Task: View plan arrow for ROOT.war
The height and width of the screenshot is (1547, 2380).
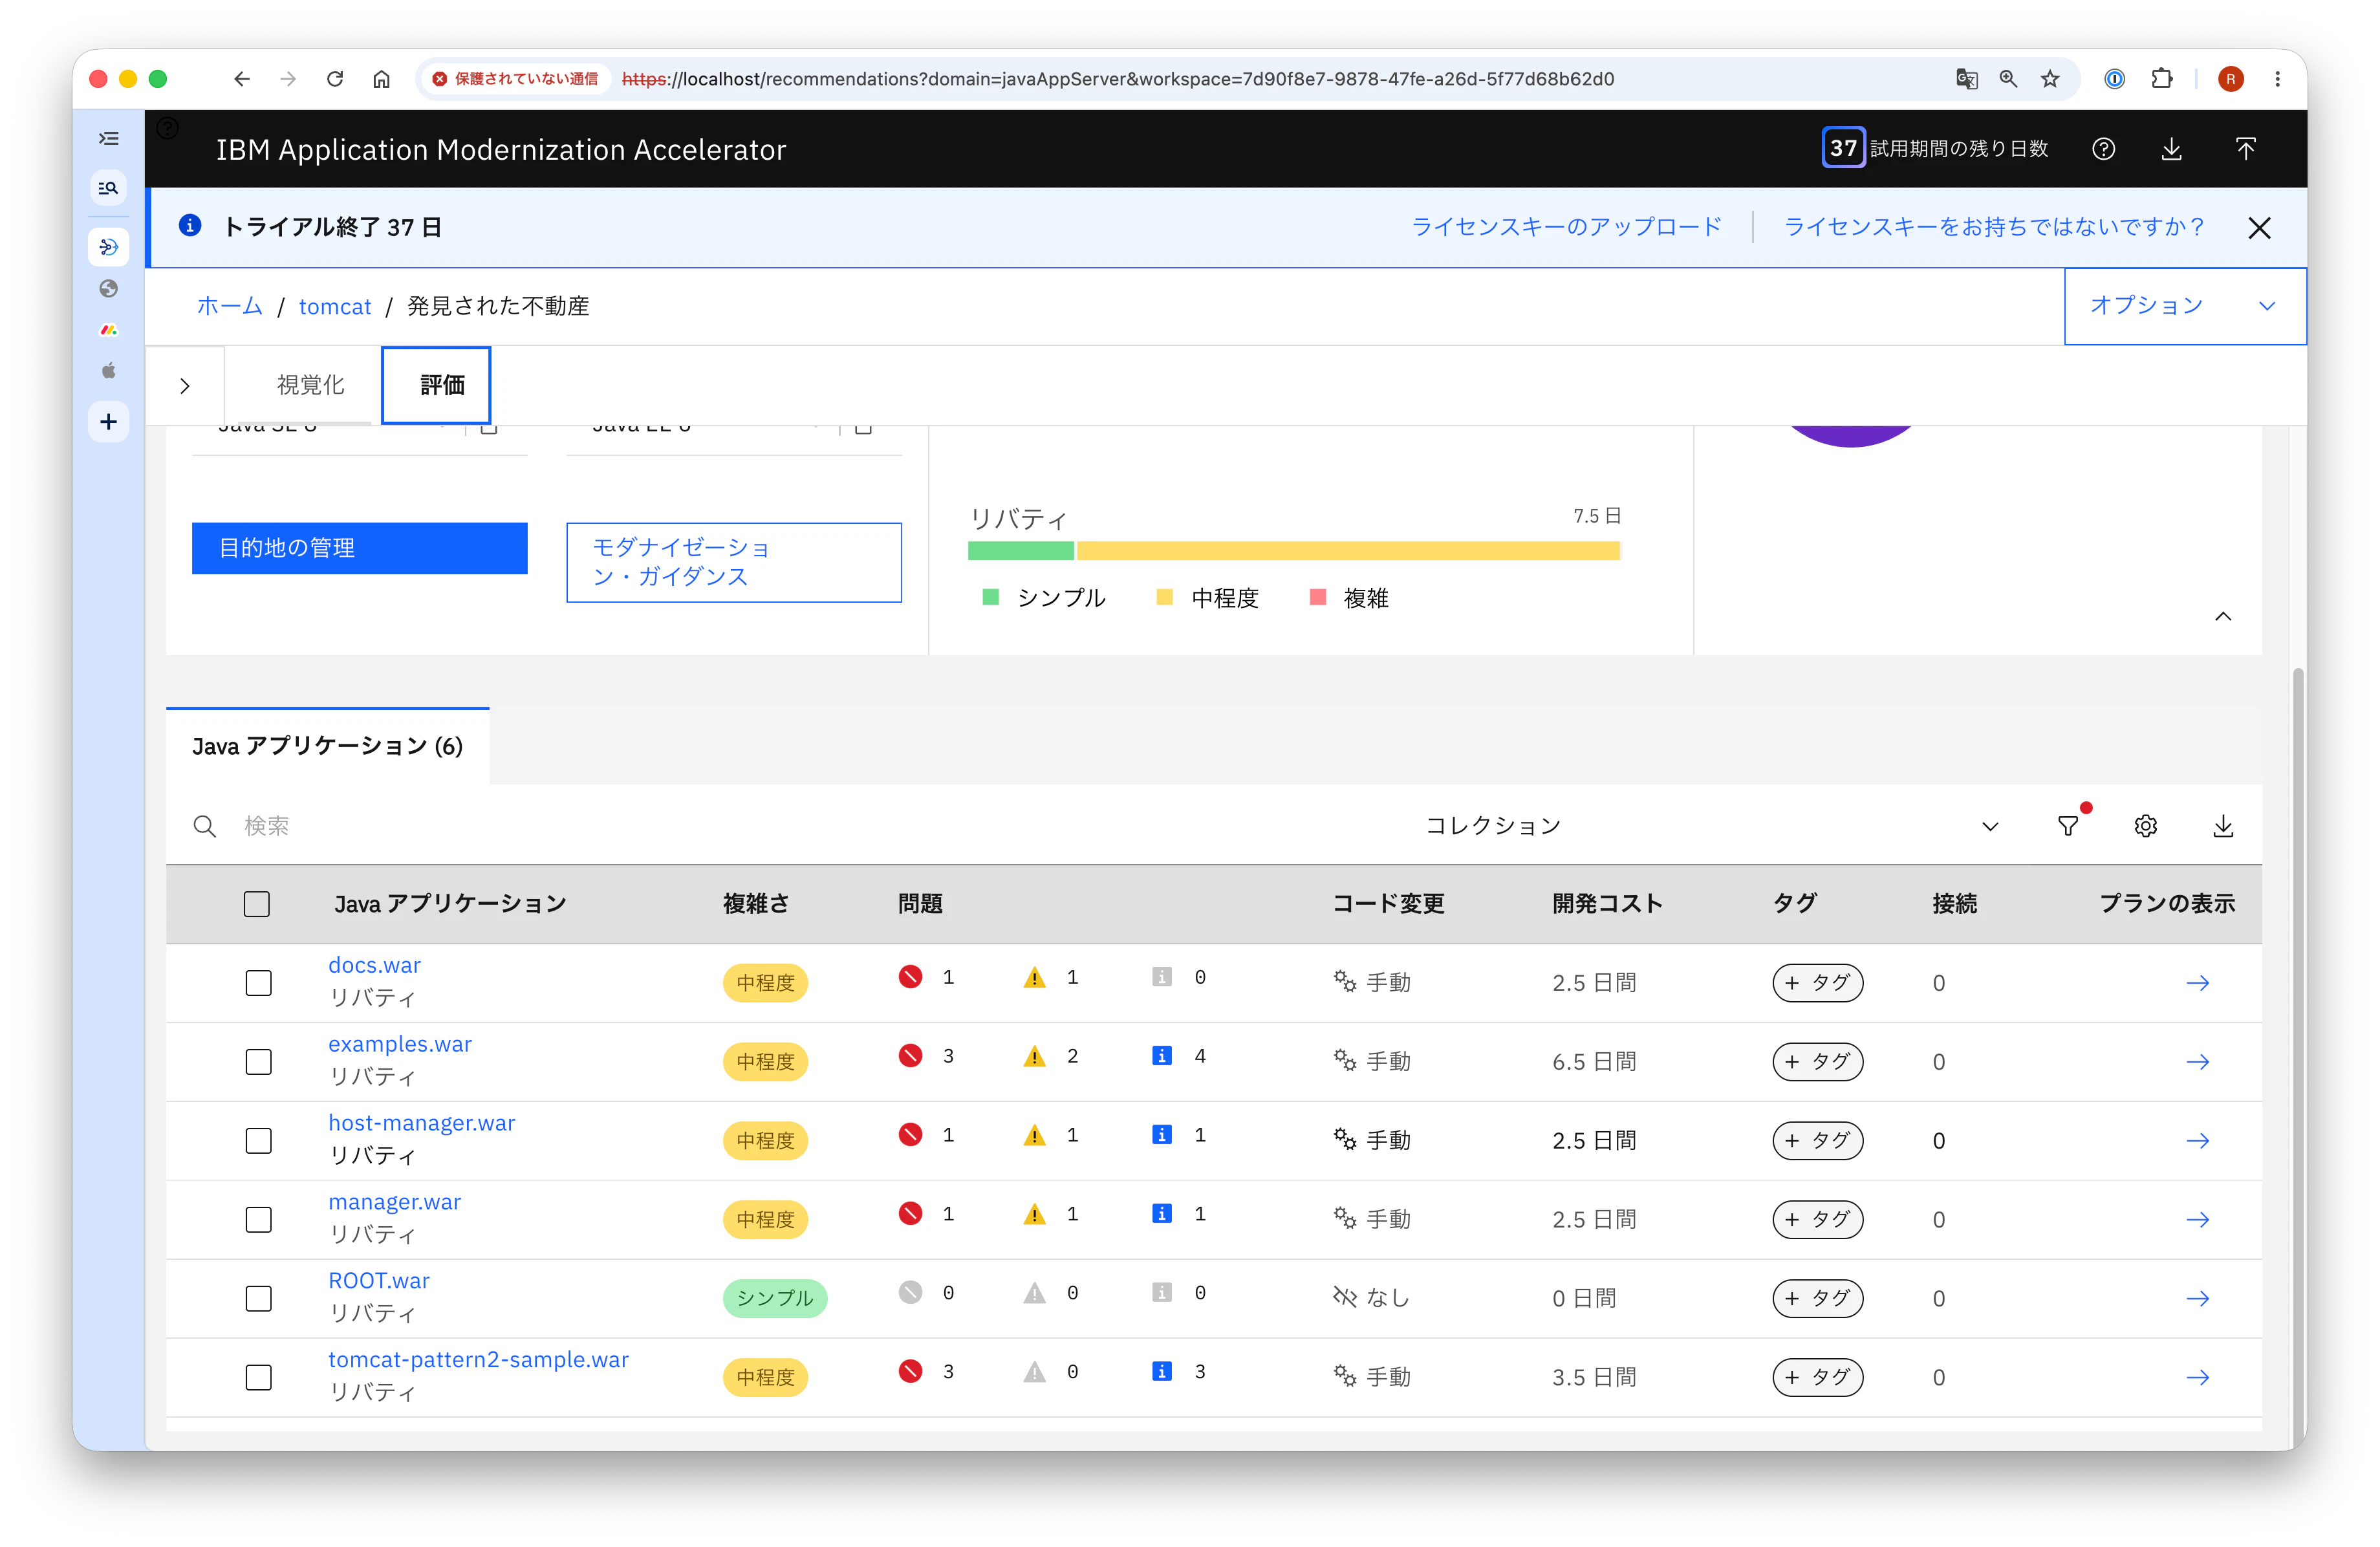Action: pyautogui.click(x=2197, y=1298)
